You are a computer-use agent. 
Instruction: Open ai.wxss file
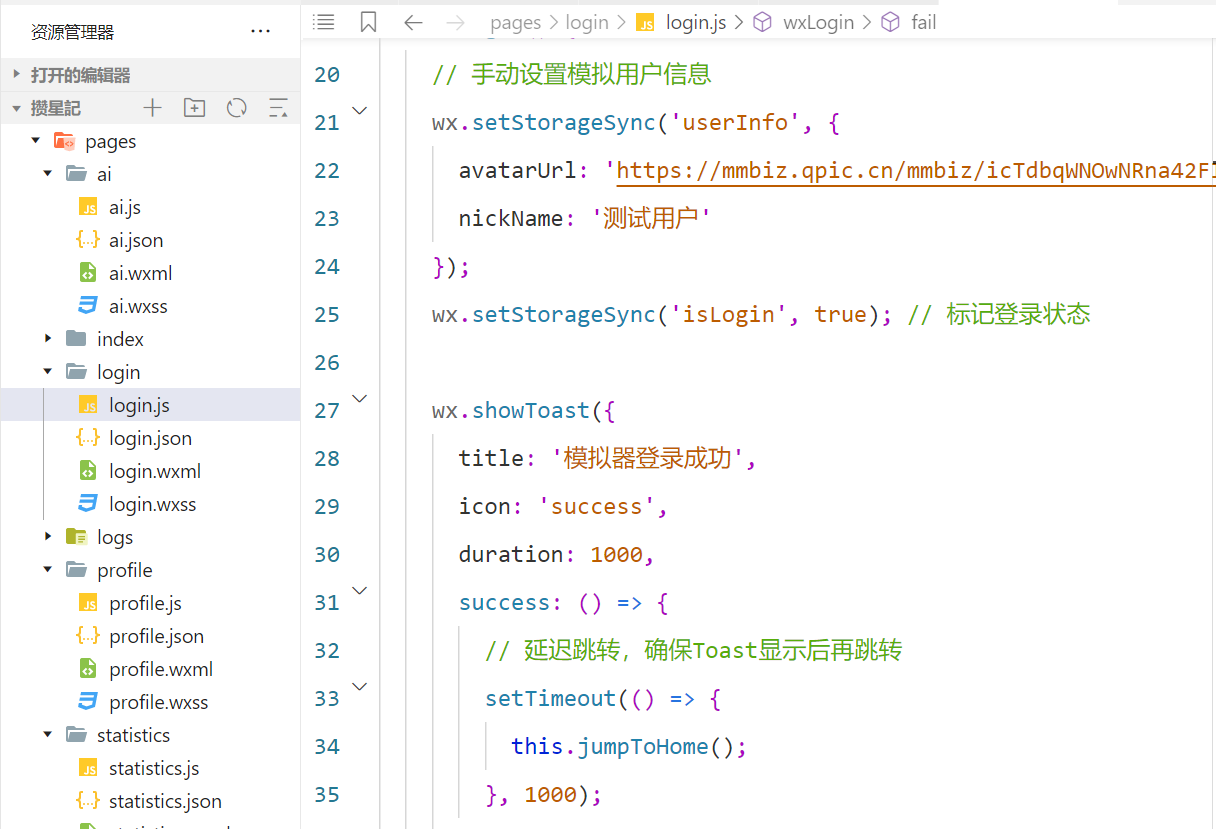138,306
